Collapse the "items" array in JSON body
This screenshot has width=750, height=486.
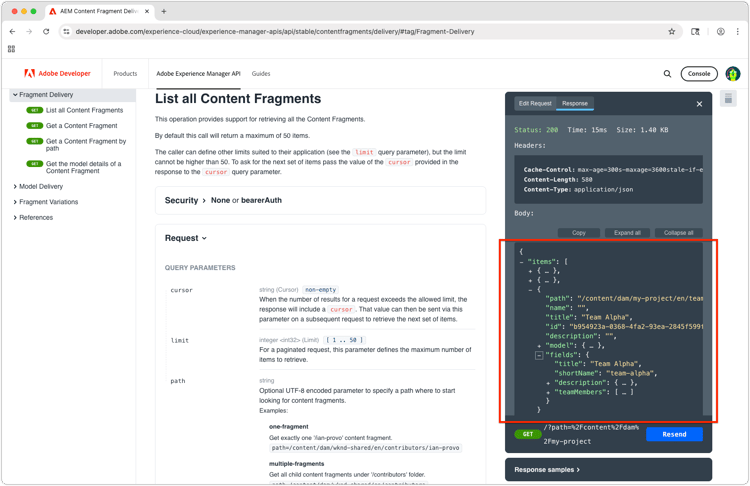pos(521,262)
